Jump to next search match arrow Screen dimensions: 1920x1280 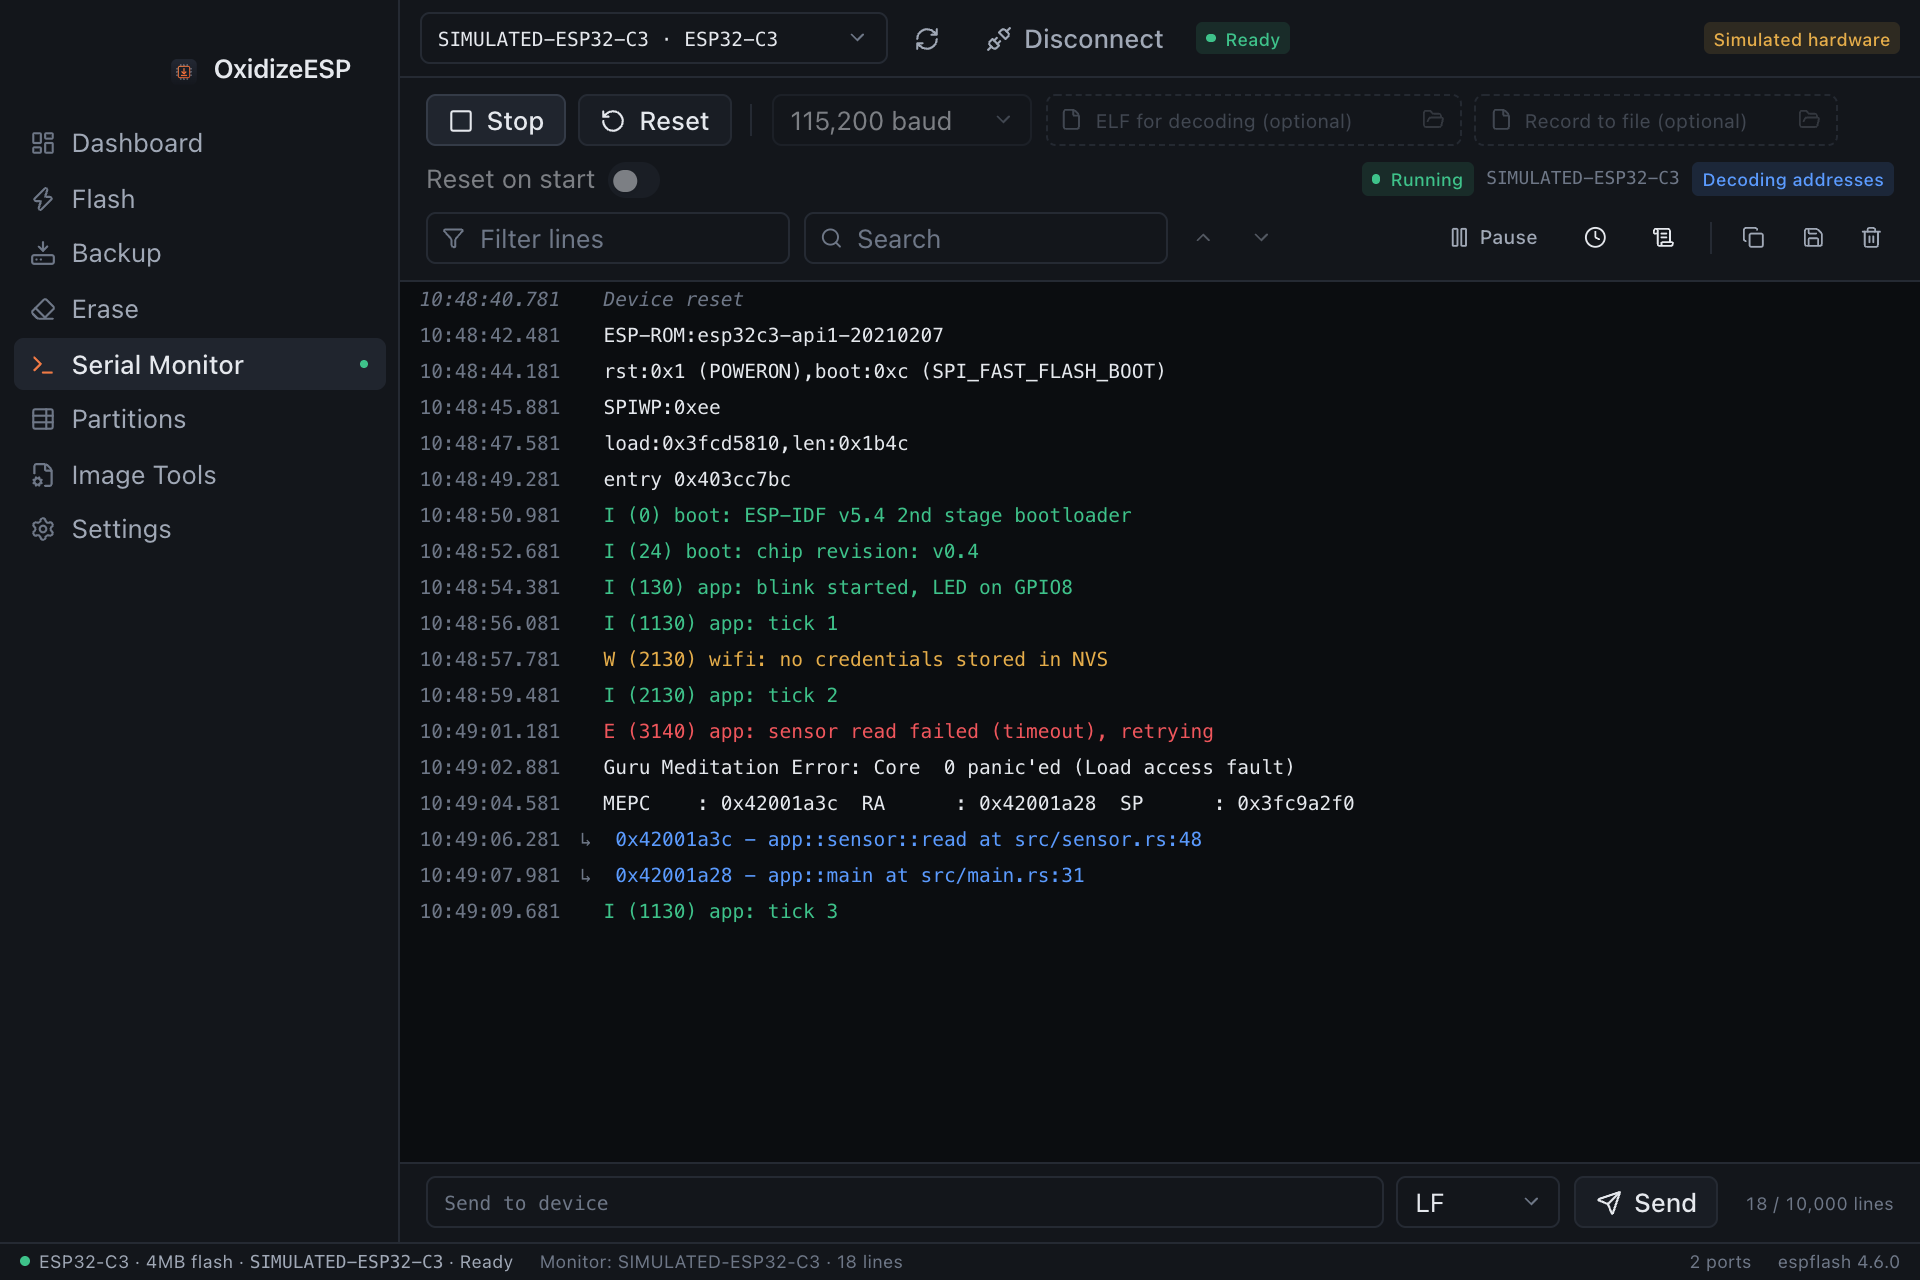pos(1261,238)
